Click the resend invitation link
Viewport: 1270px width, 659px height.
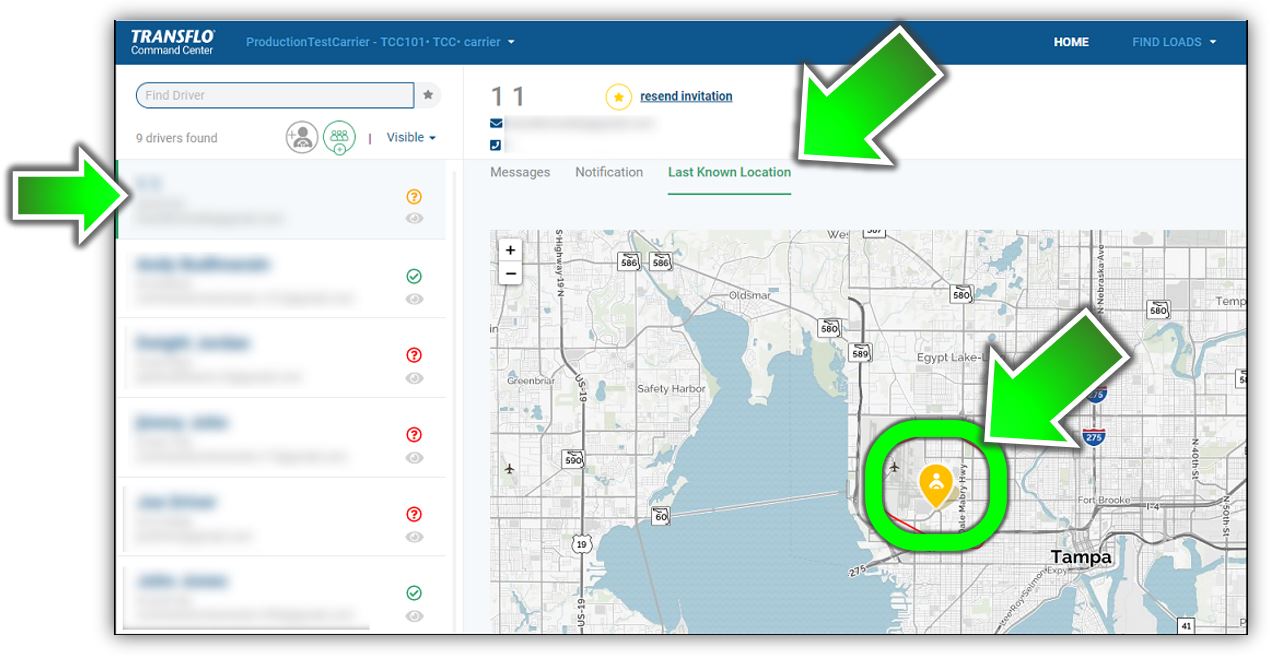686,96
